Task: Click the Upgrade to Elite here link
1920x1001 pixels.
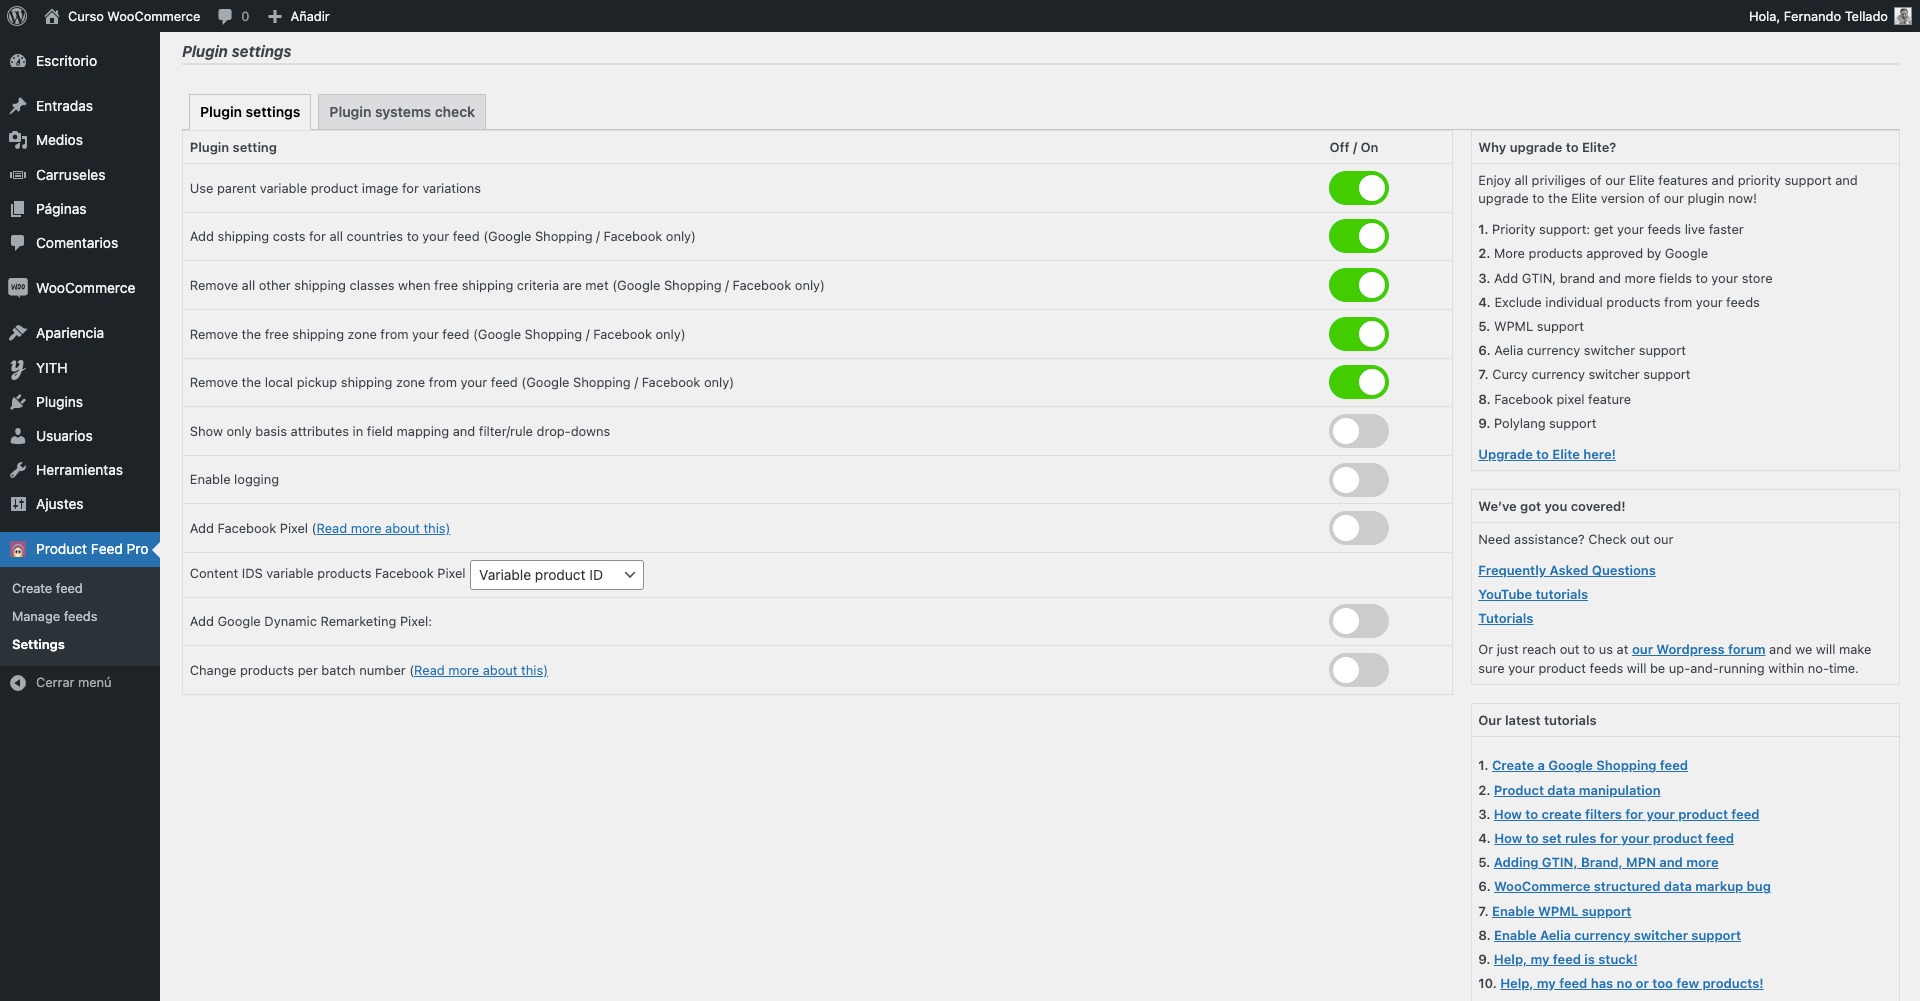Action: 1546,454
